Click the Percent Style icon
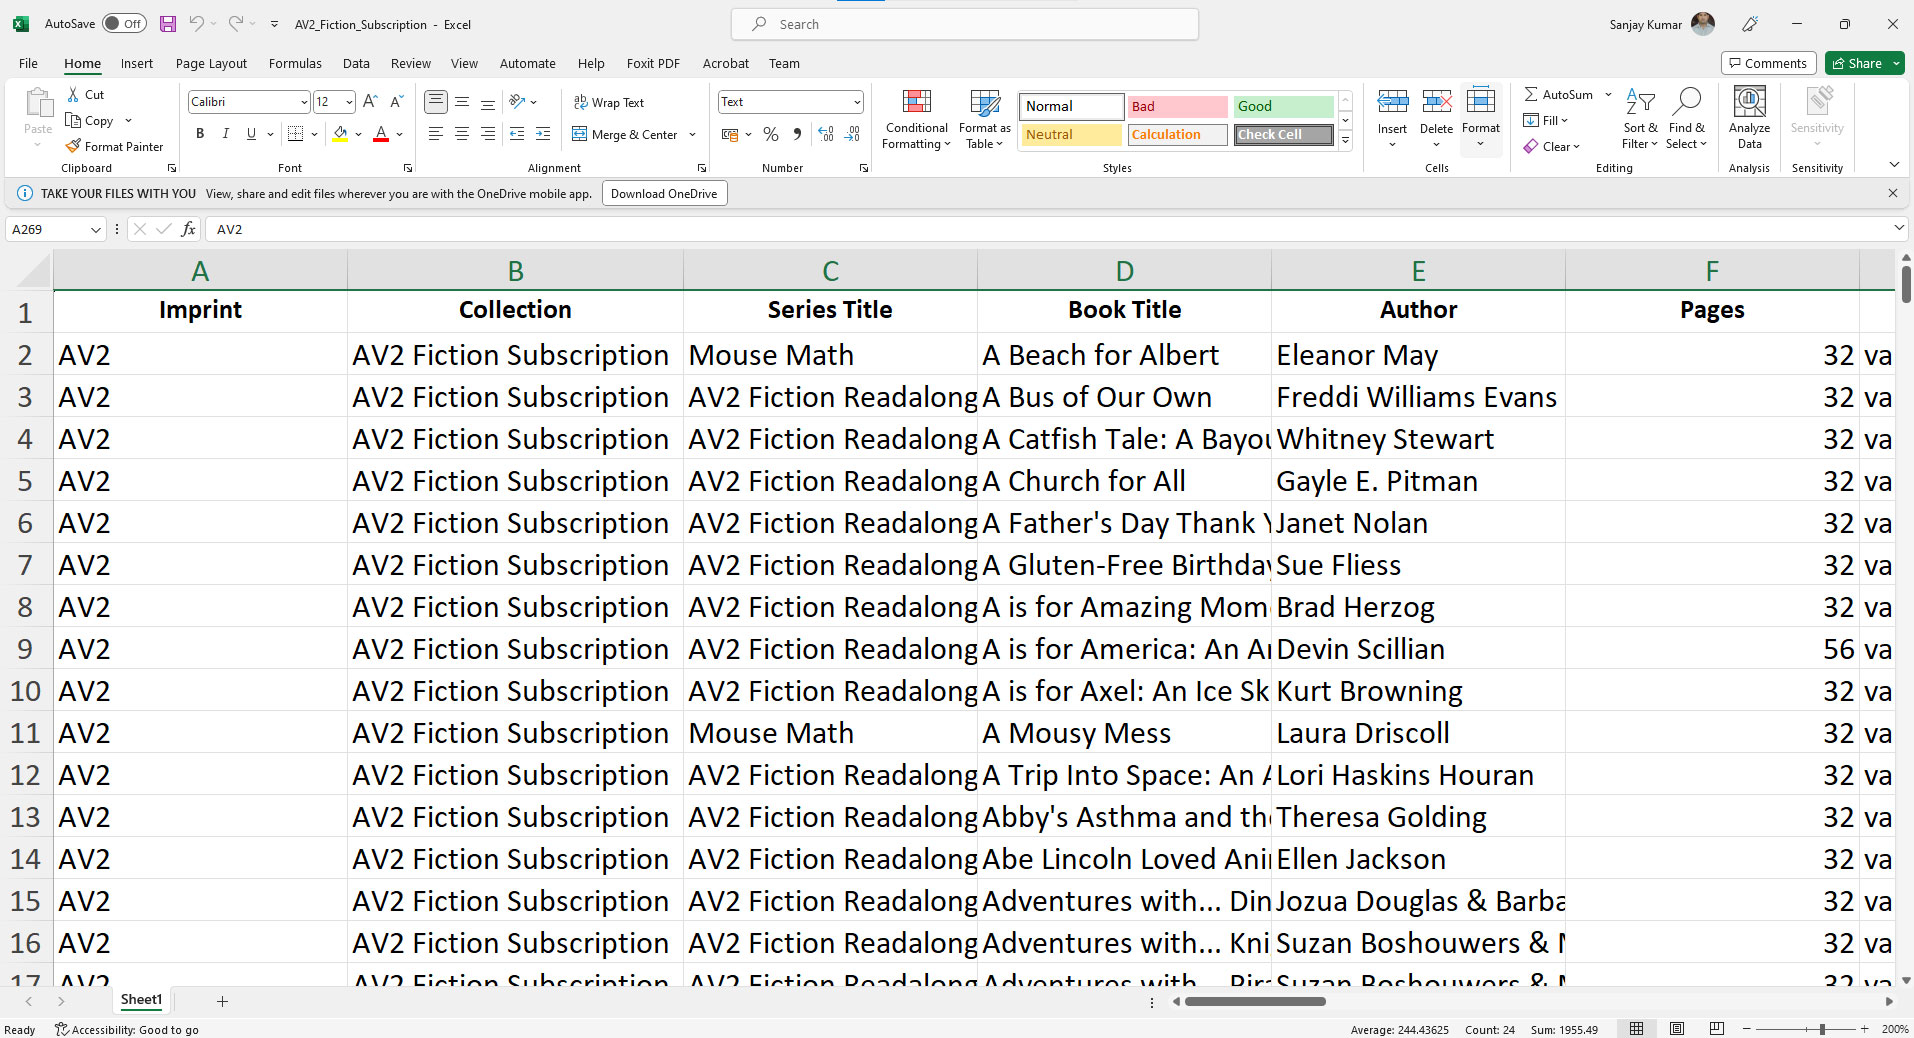 tap(771, 134)
